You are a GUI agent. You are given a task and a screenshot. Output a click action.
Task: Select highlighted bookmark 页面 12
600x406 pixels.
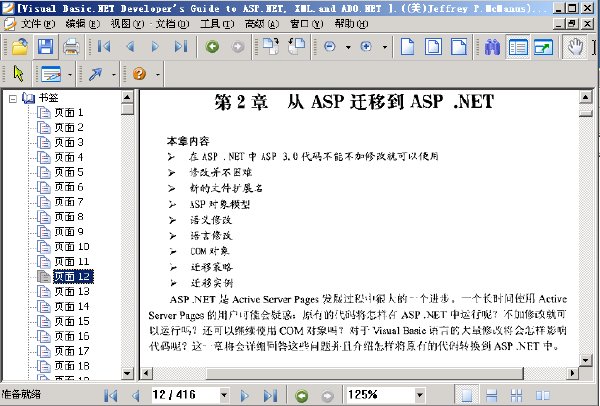72,277
